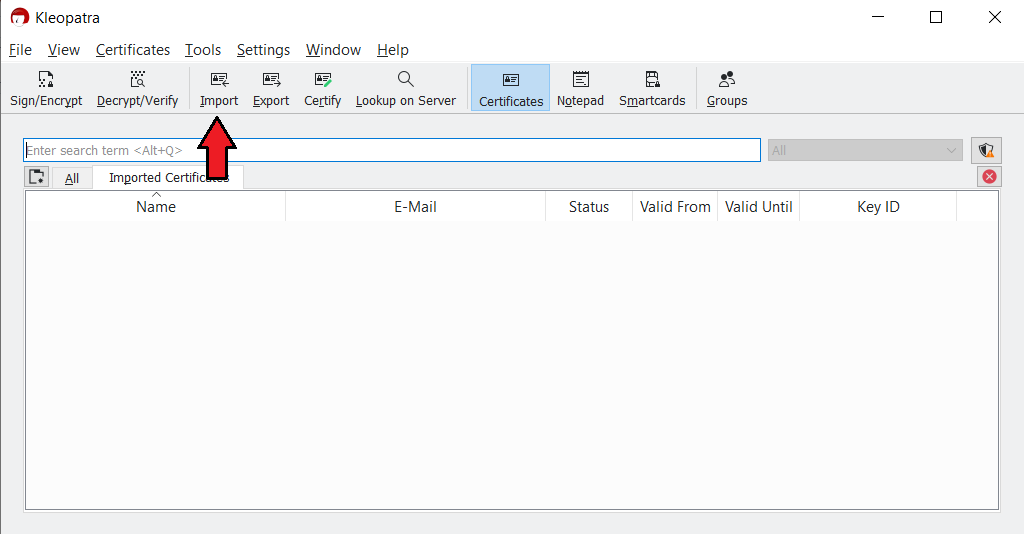
Task: Click the Import certificate icon
Action: [x=219, y=80]
